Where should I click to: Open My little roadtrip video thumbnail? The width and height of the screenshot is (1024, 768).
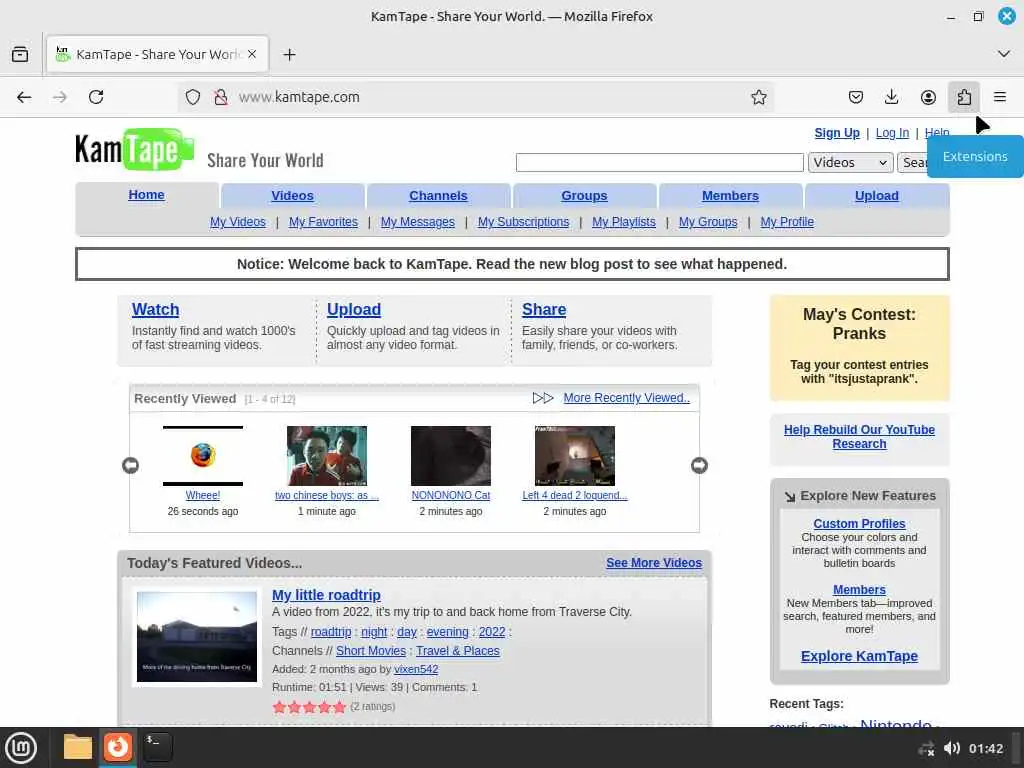[x=197, y=637]
